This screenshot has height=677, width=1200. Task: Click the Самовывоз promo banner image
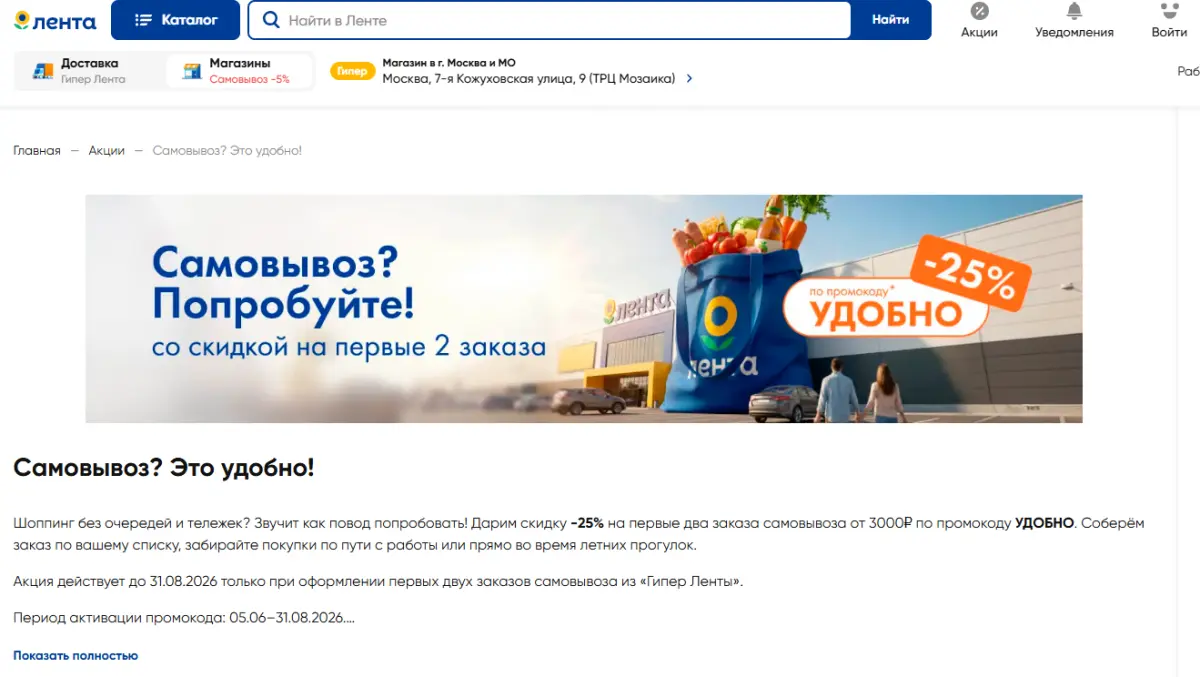click(584, 309)
